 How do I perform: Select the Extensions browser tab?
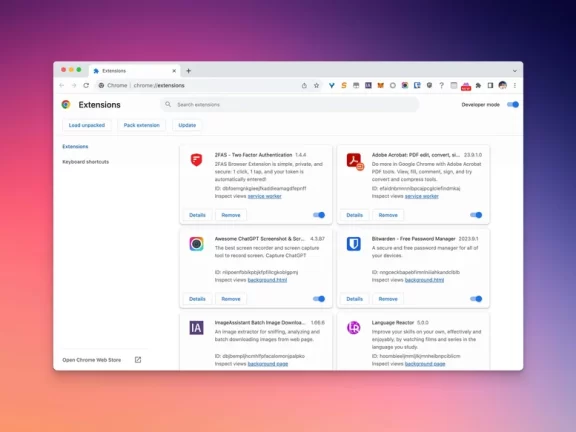(134, 71)
